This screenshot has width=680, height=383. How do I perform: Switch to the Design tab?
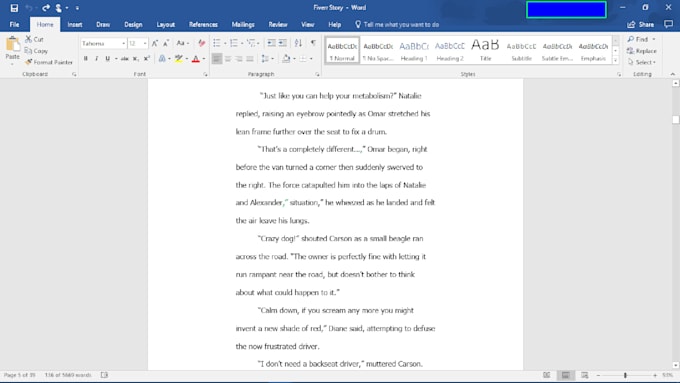point(133,24)
